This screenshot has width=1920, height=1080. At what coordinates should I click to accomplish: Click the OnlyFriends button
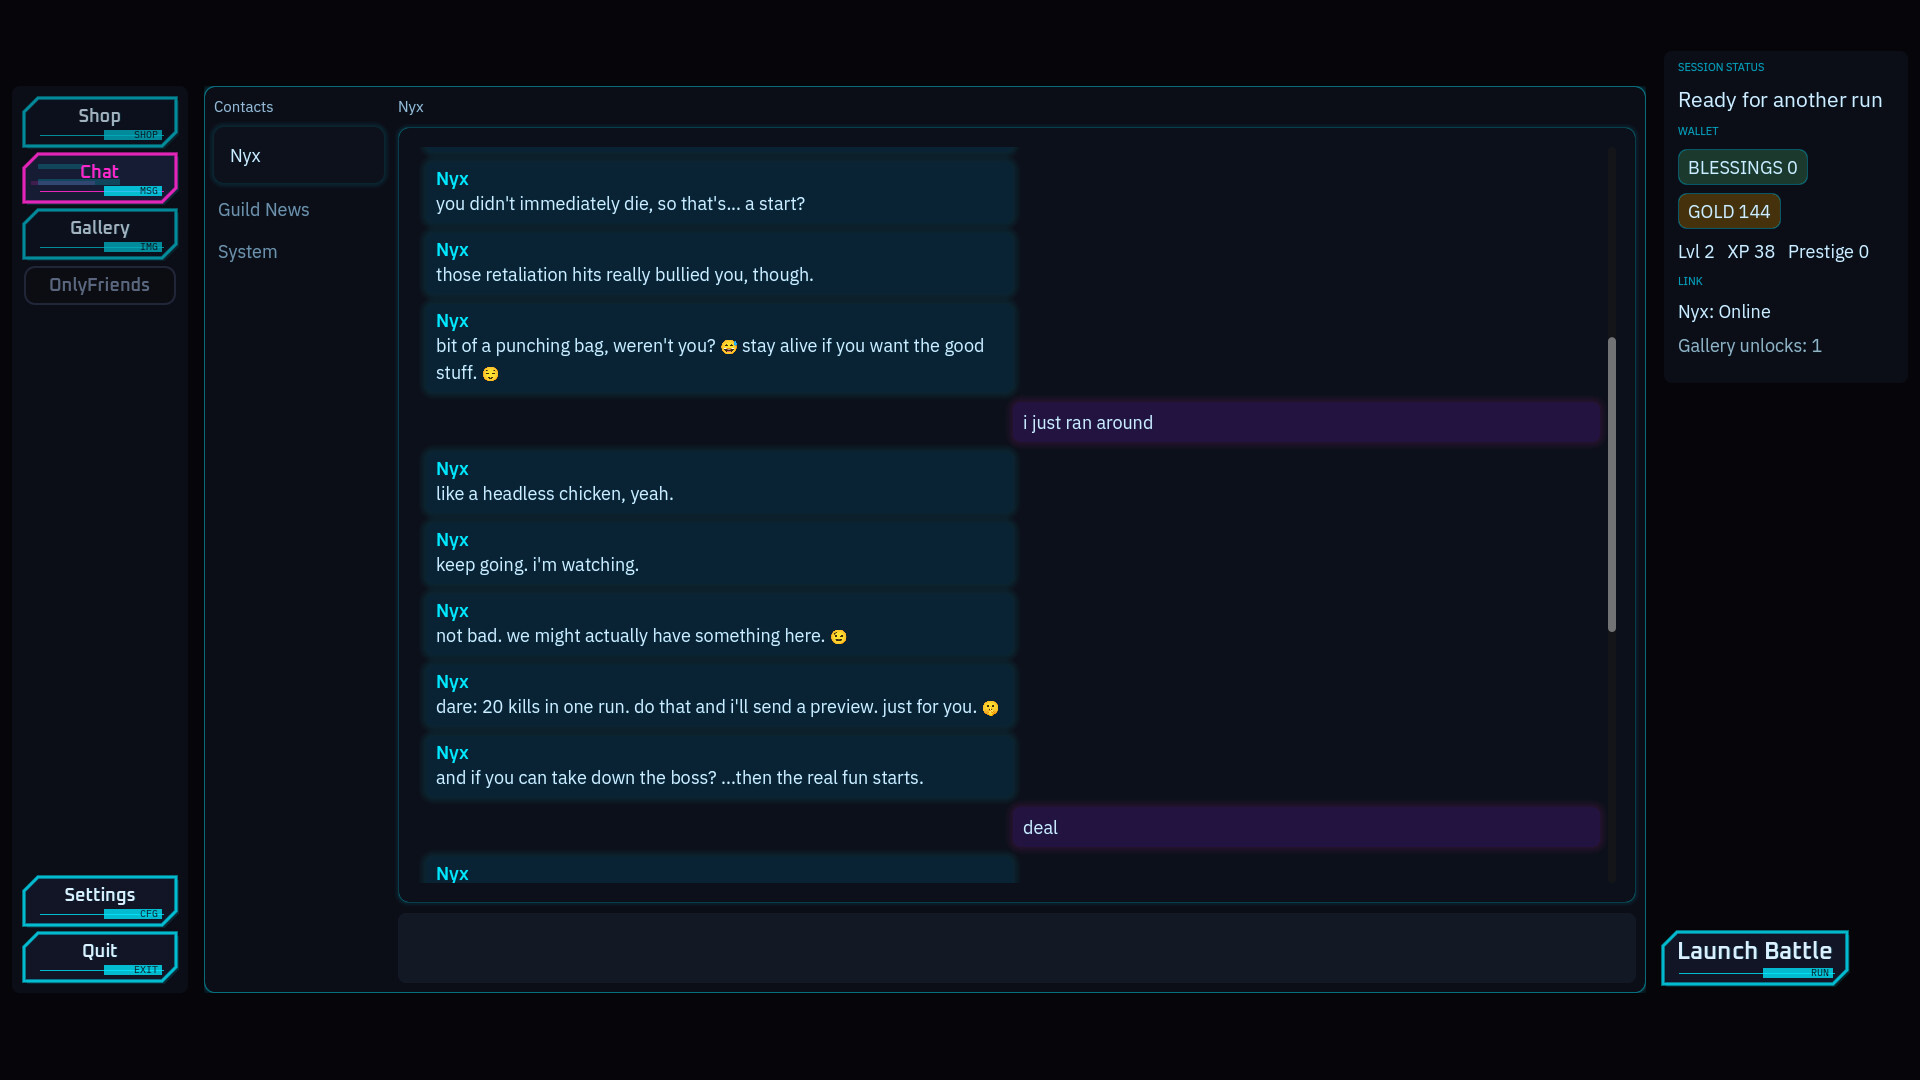pyautogui.click(x=100, y=285)
